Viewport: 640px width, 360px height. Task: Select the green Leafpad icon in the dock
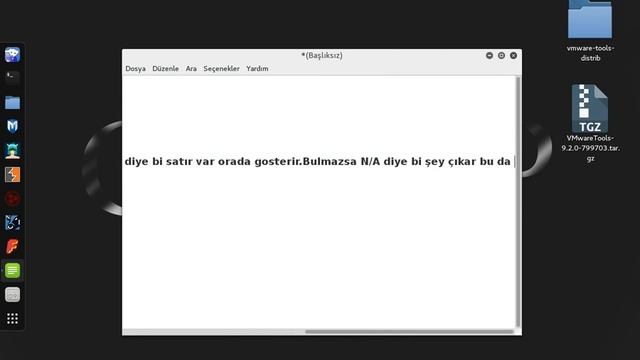(12, 271)
